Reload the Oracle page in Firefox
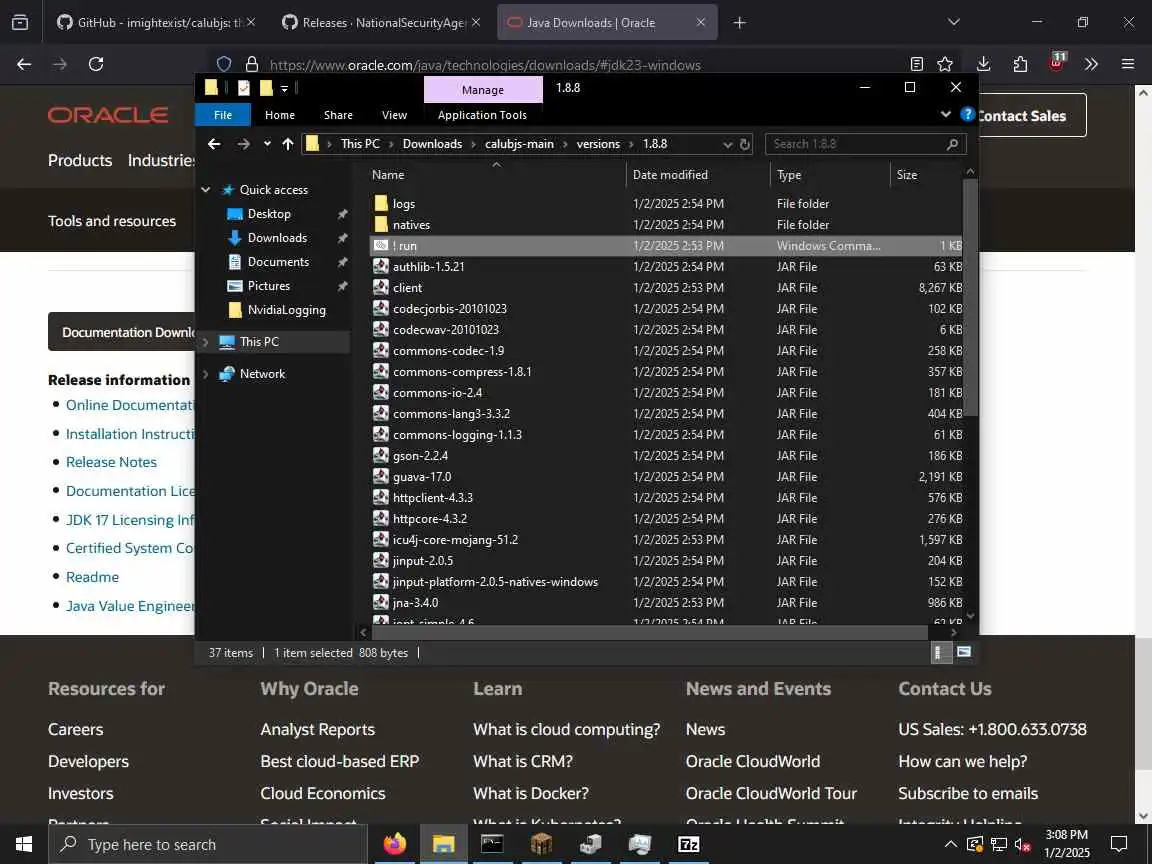This screenshot has height=864, width=1152. (x=96, y=64)
